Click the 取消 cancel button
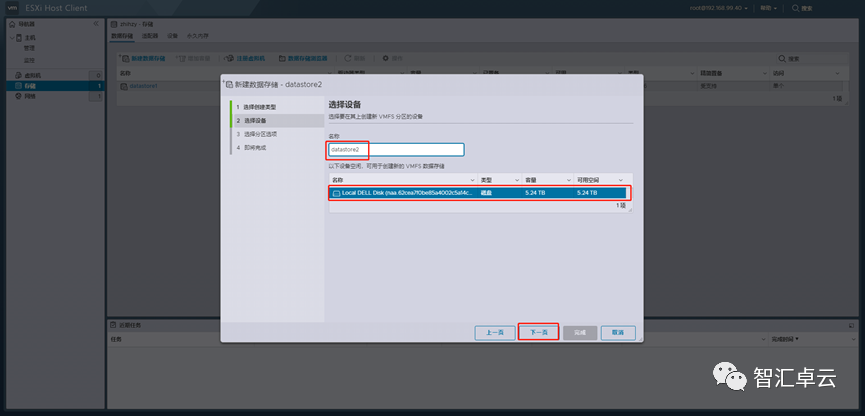The image size is (865, 416). 618,333
